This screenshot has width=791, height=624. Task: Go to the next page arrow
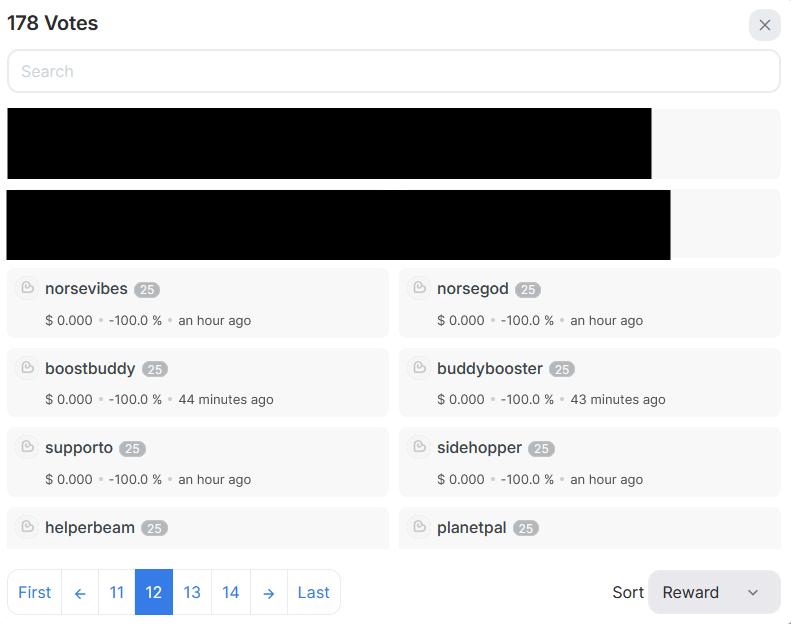268,592
